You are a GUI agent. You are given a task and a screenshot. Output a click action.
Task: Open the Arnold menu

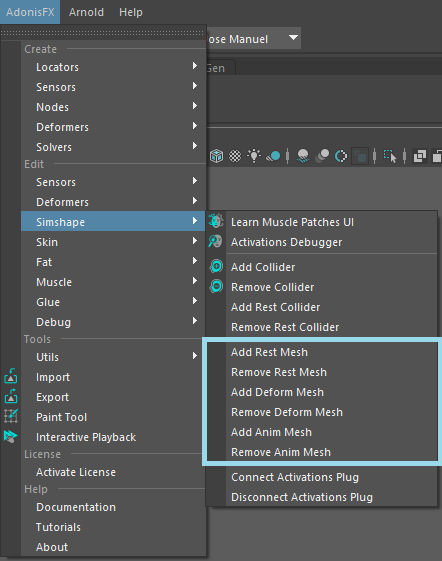pos(86,12)
